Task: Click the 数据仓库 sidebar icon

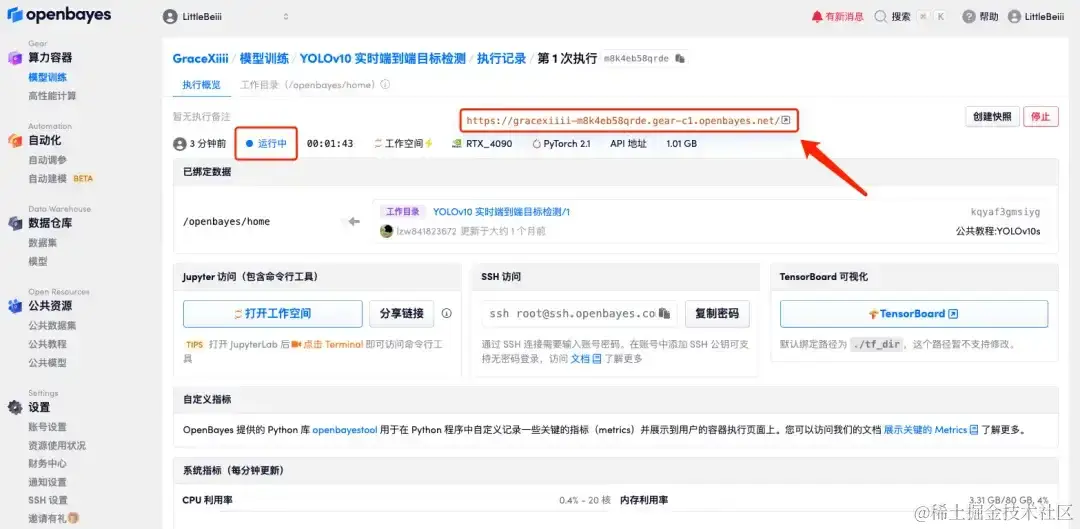Action: click(15, 223)
